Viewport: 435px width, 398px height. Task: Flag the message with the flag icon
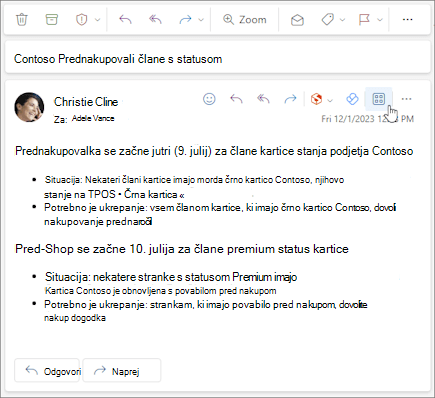[364, 20]
